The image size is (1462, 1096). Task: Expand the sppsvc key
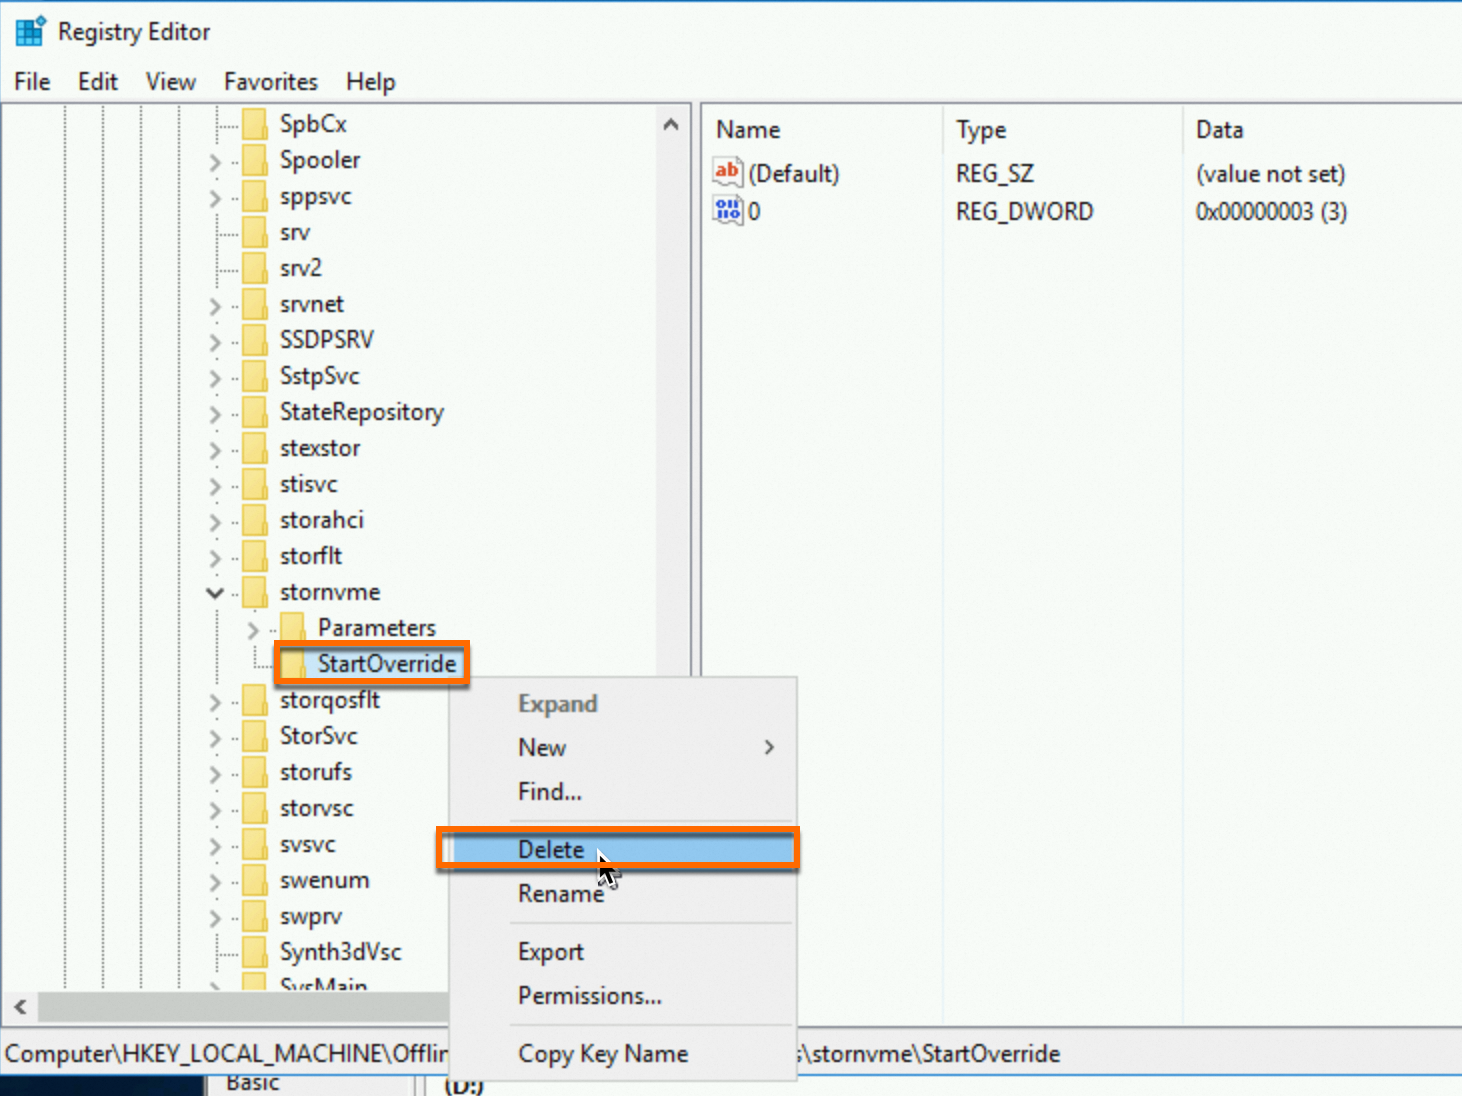click(x=214, y=198)
